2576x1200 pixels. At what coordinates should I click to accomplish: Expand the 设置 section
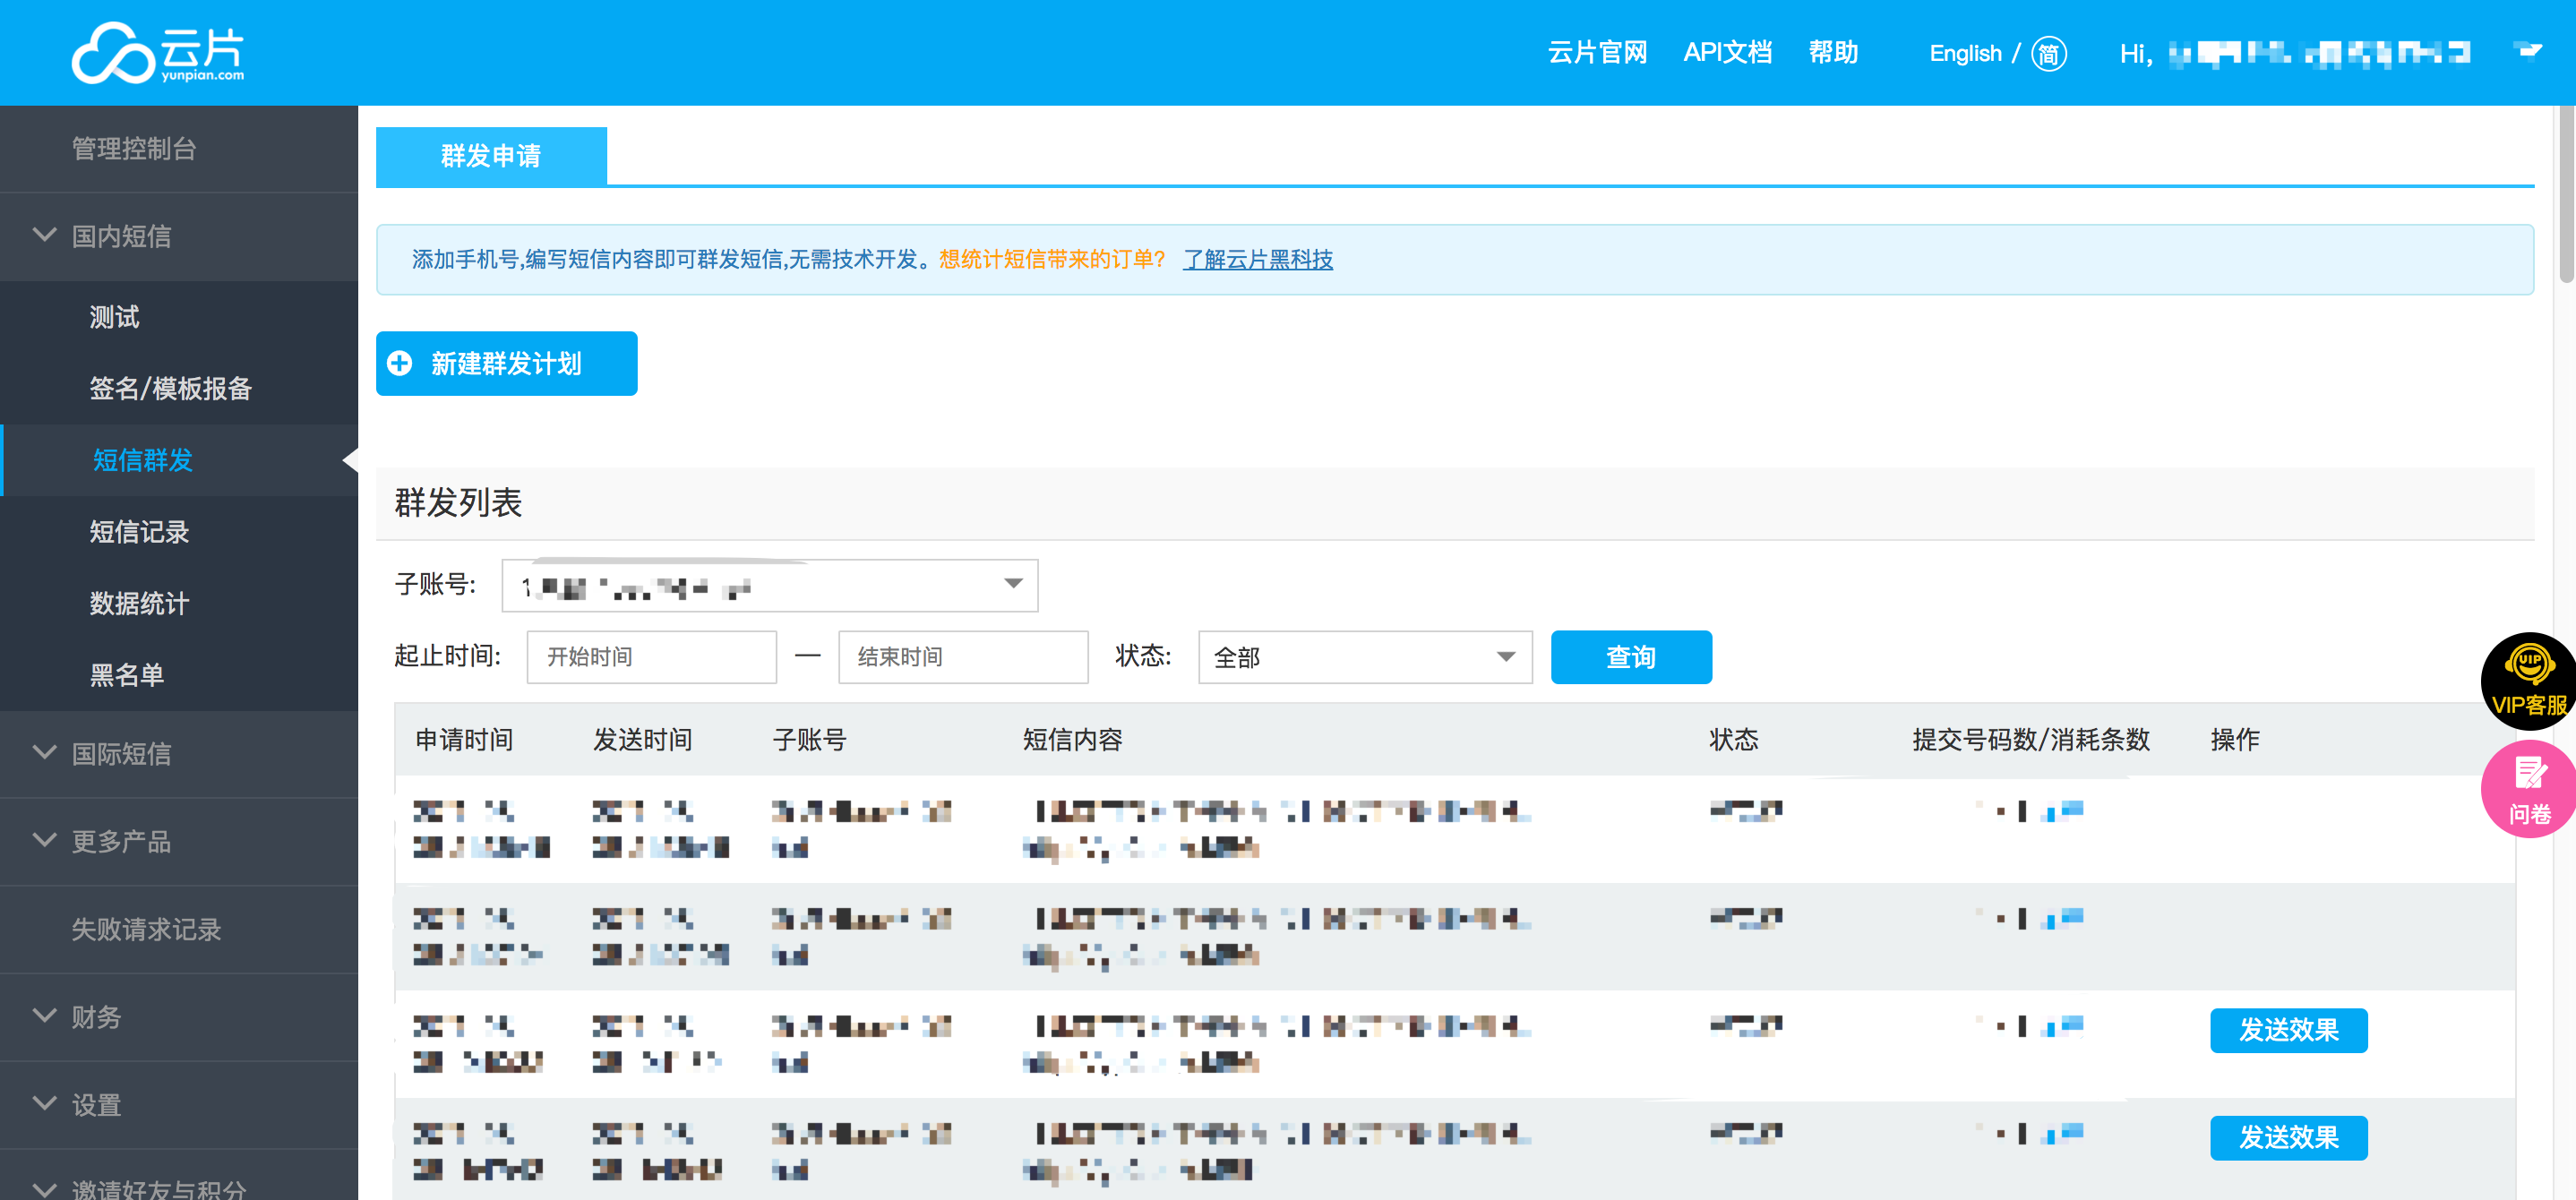click(x=179, y=1105)
